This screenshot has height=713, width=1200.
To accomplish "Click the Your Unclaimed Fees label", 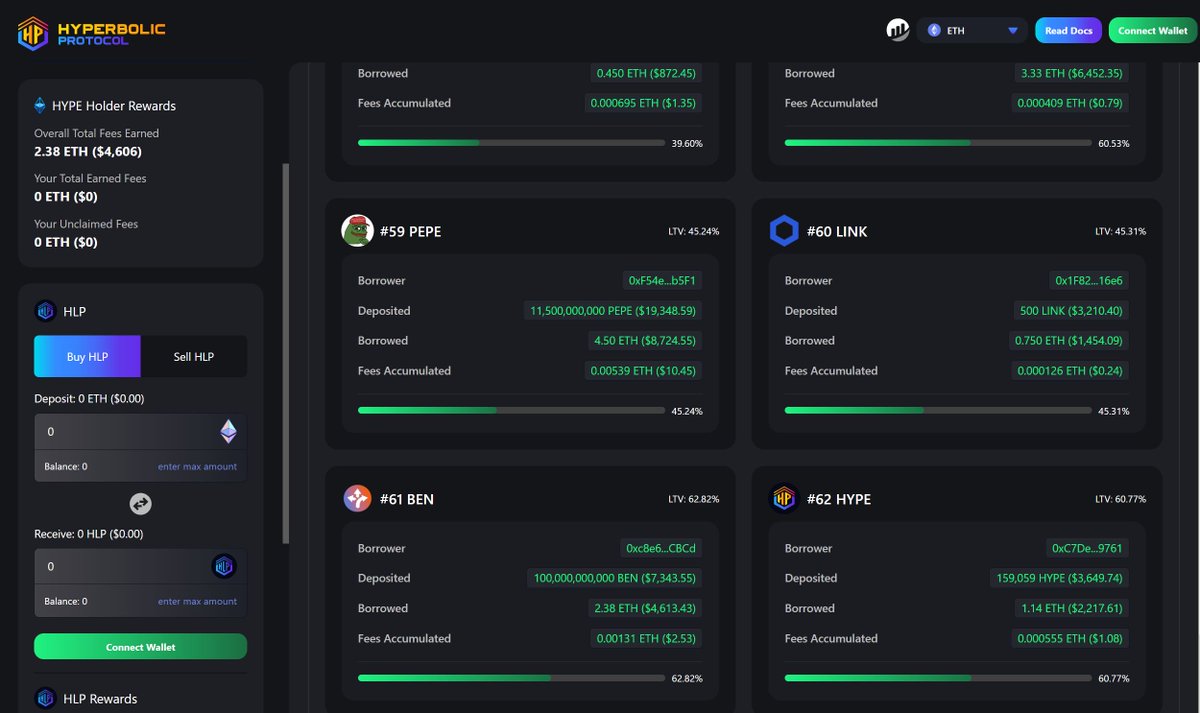I will click(x=86, y=224).
